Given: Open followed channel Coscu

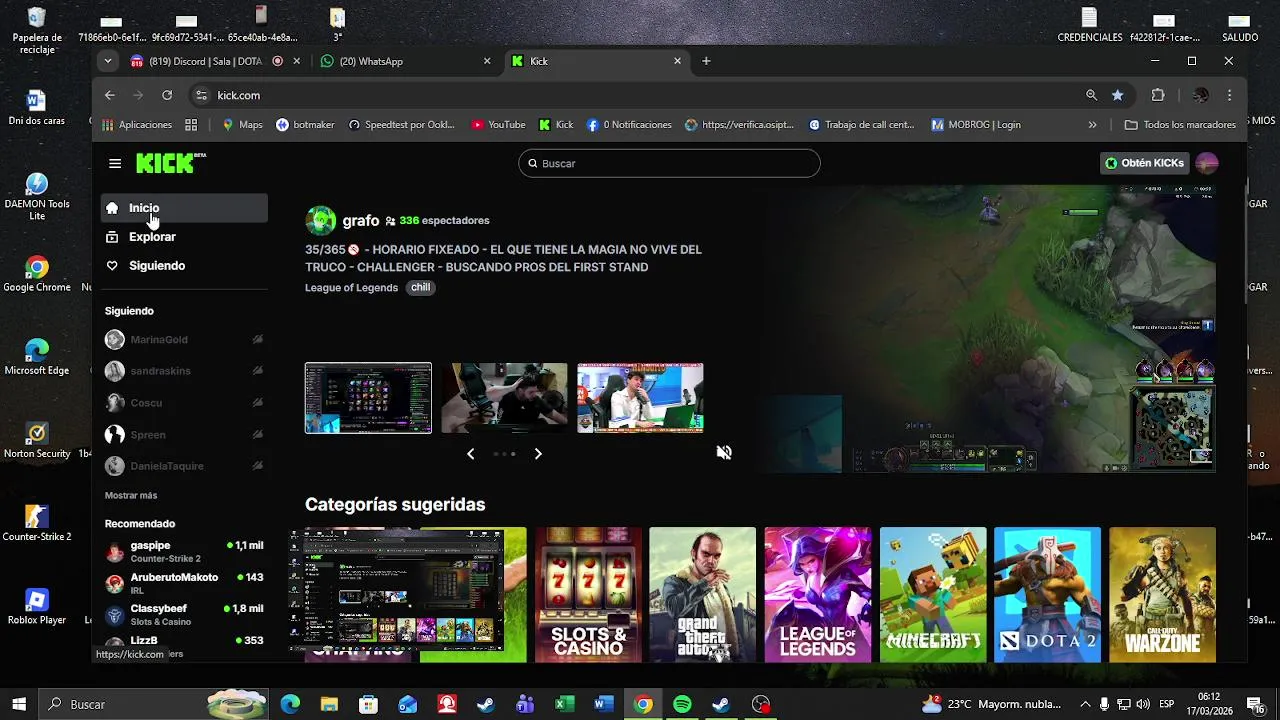Looking at the screenshot, I should 184,403.
